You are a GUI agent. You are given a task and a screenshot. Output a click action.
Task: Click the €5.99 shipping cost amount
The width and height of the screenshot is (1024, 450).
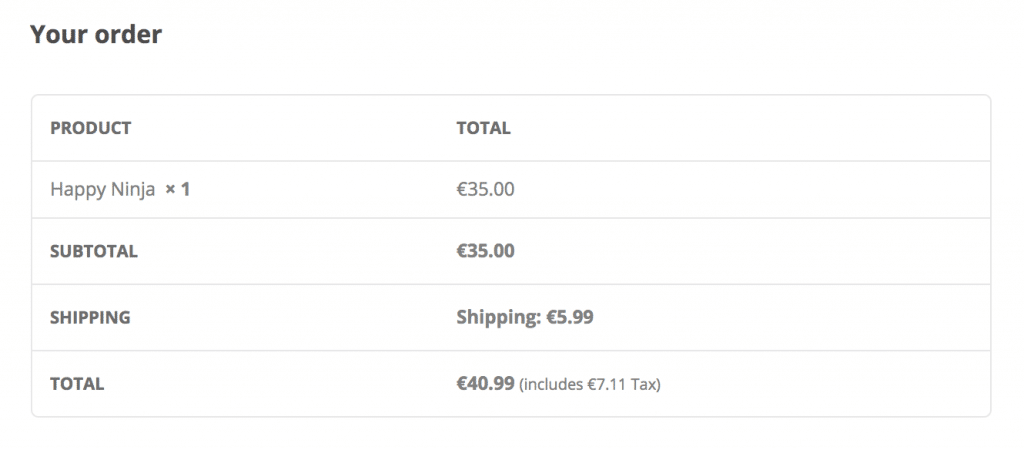click(x=570, y=317)
